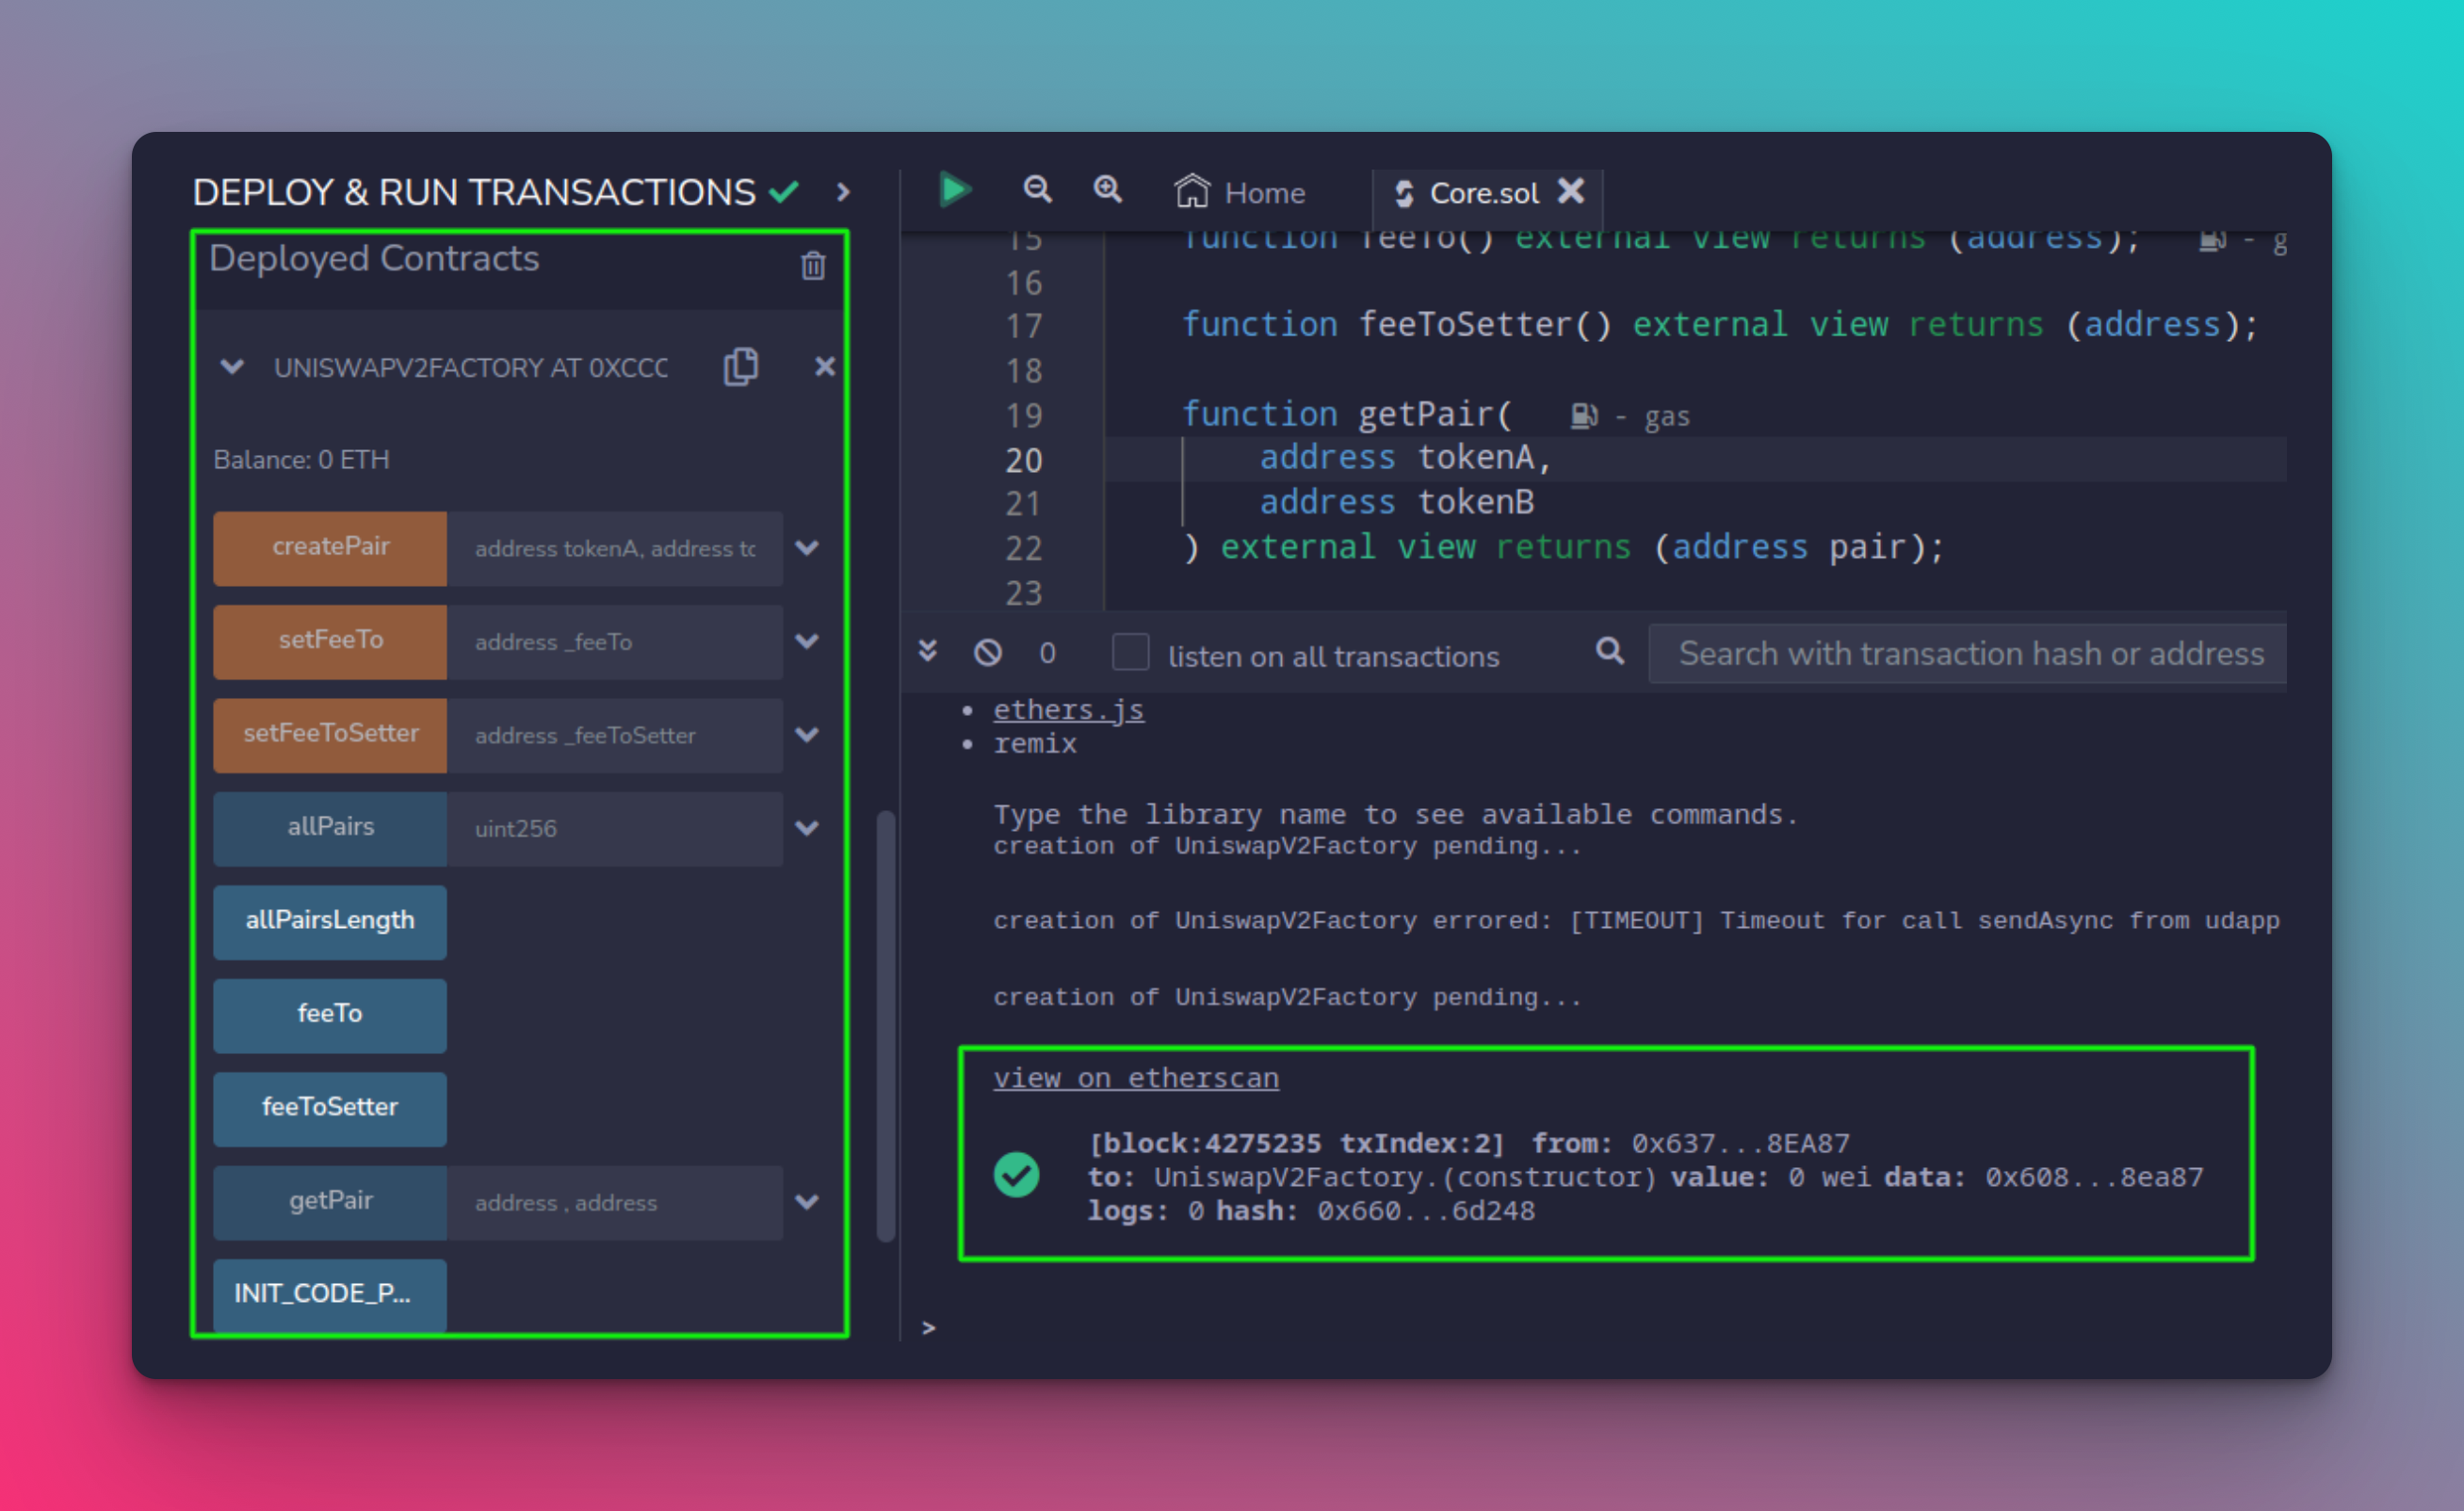Click the transaction hash search field
2464x1511 pixels.
pos(1966,653)
